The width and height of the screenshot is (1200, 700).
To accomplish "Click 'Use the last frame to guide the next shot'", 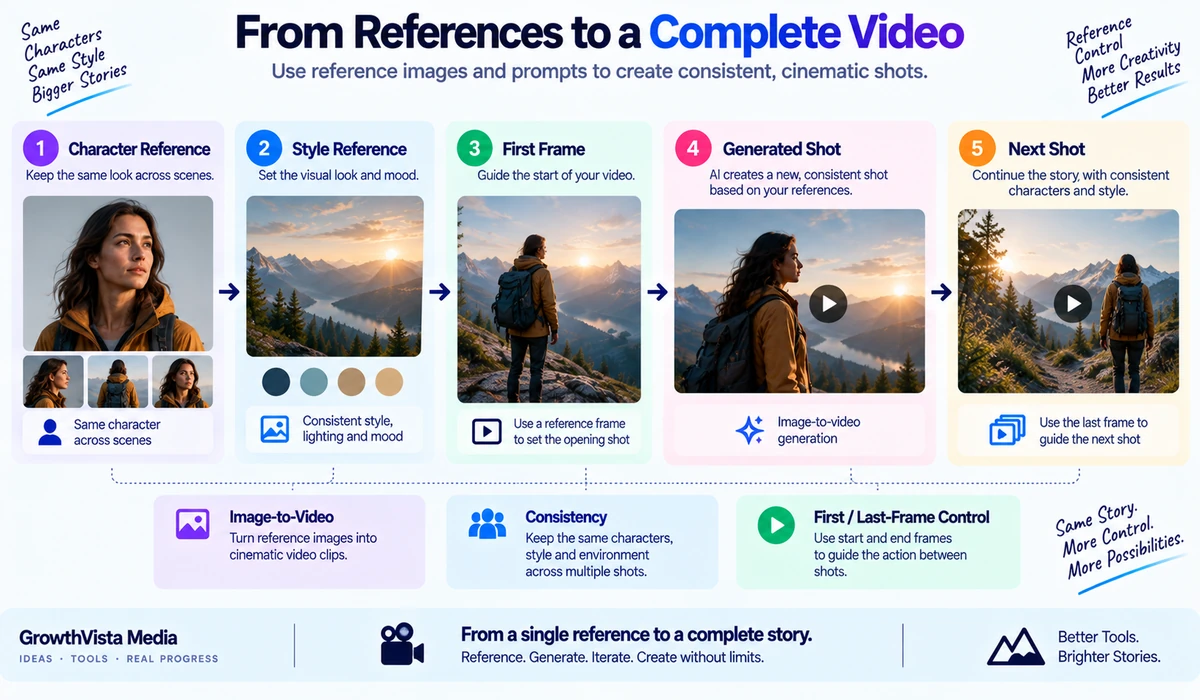I will point(1093,430).
